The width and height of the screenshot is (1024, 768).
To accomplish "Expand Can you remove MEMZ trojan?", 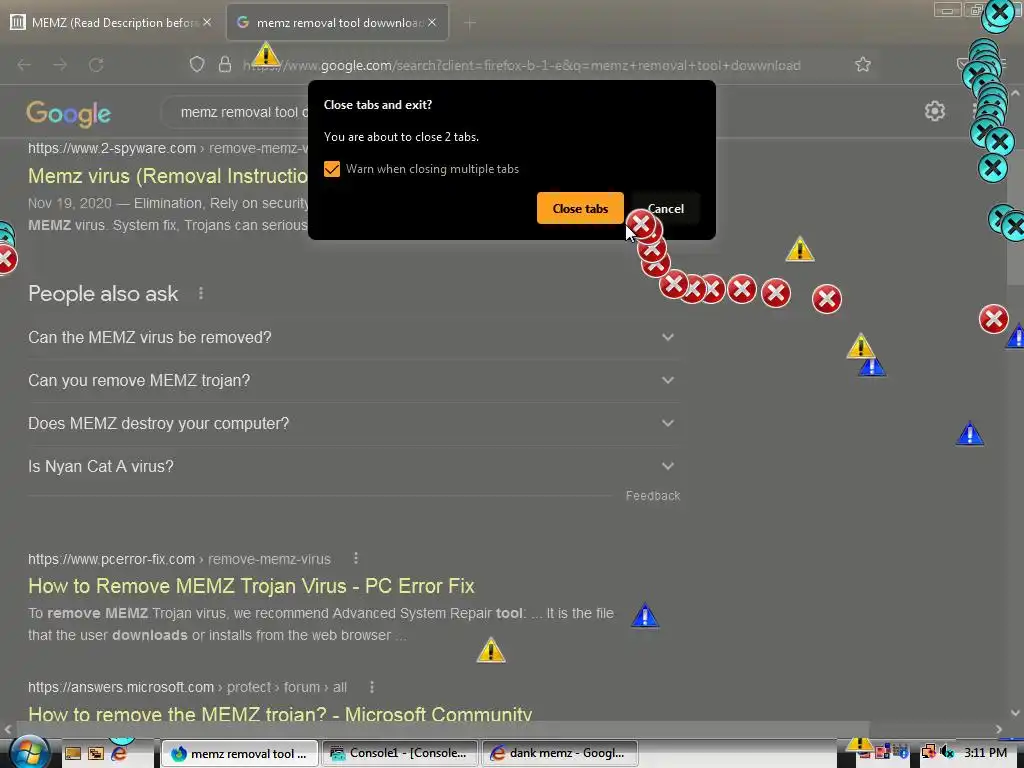I will tap(353, 381).
